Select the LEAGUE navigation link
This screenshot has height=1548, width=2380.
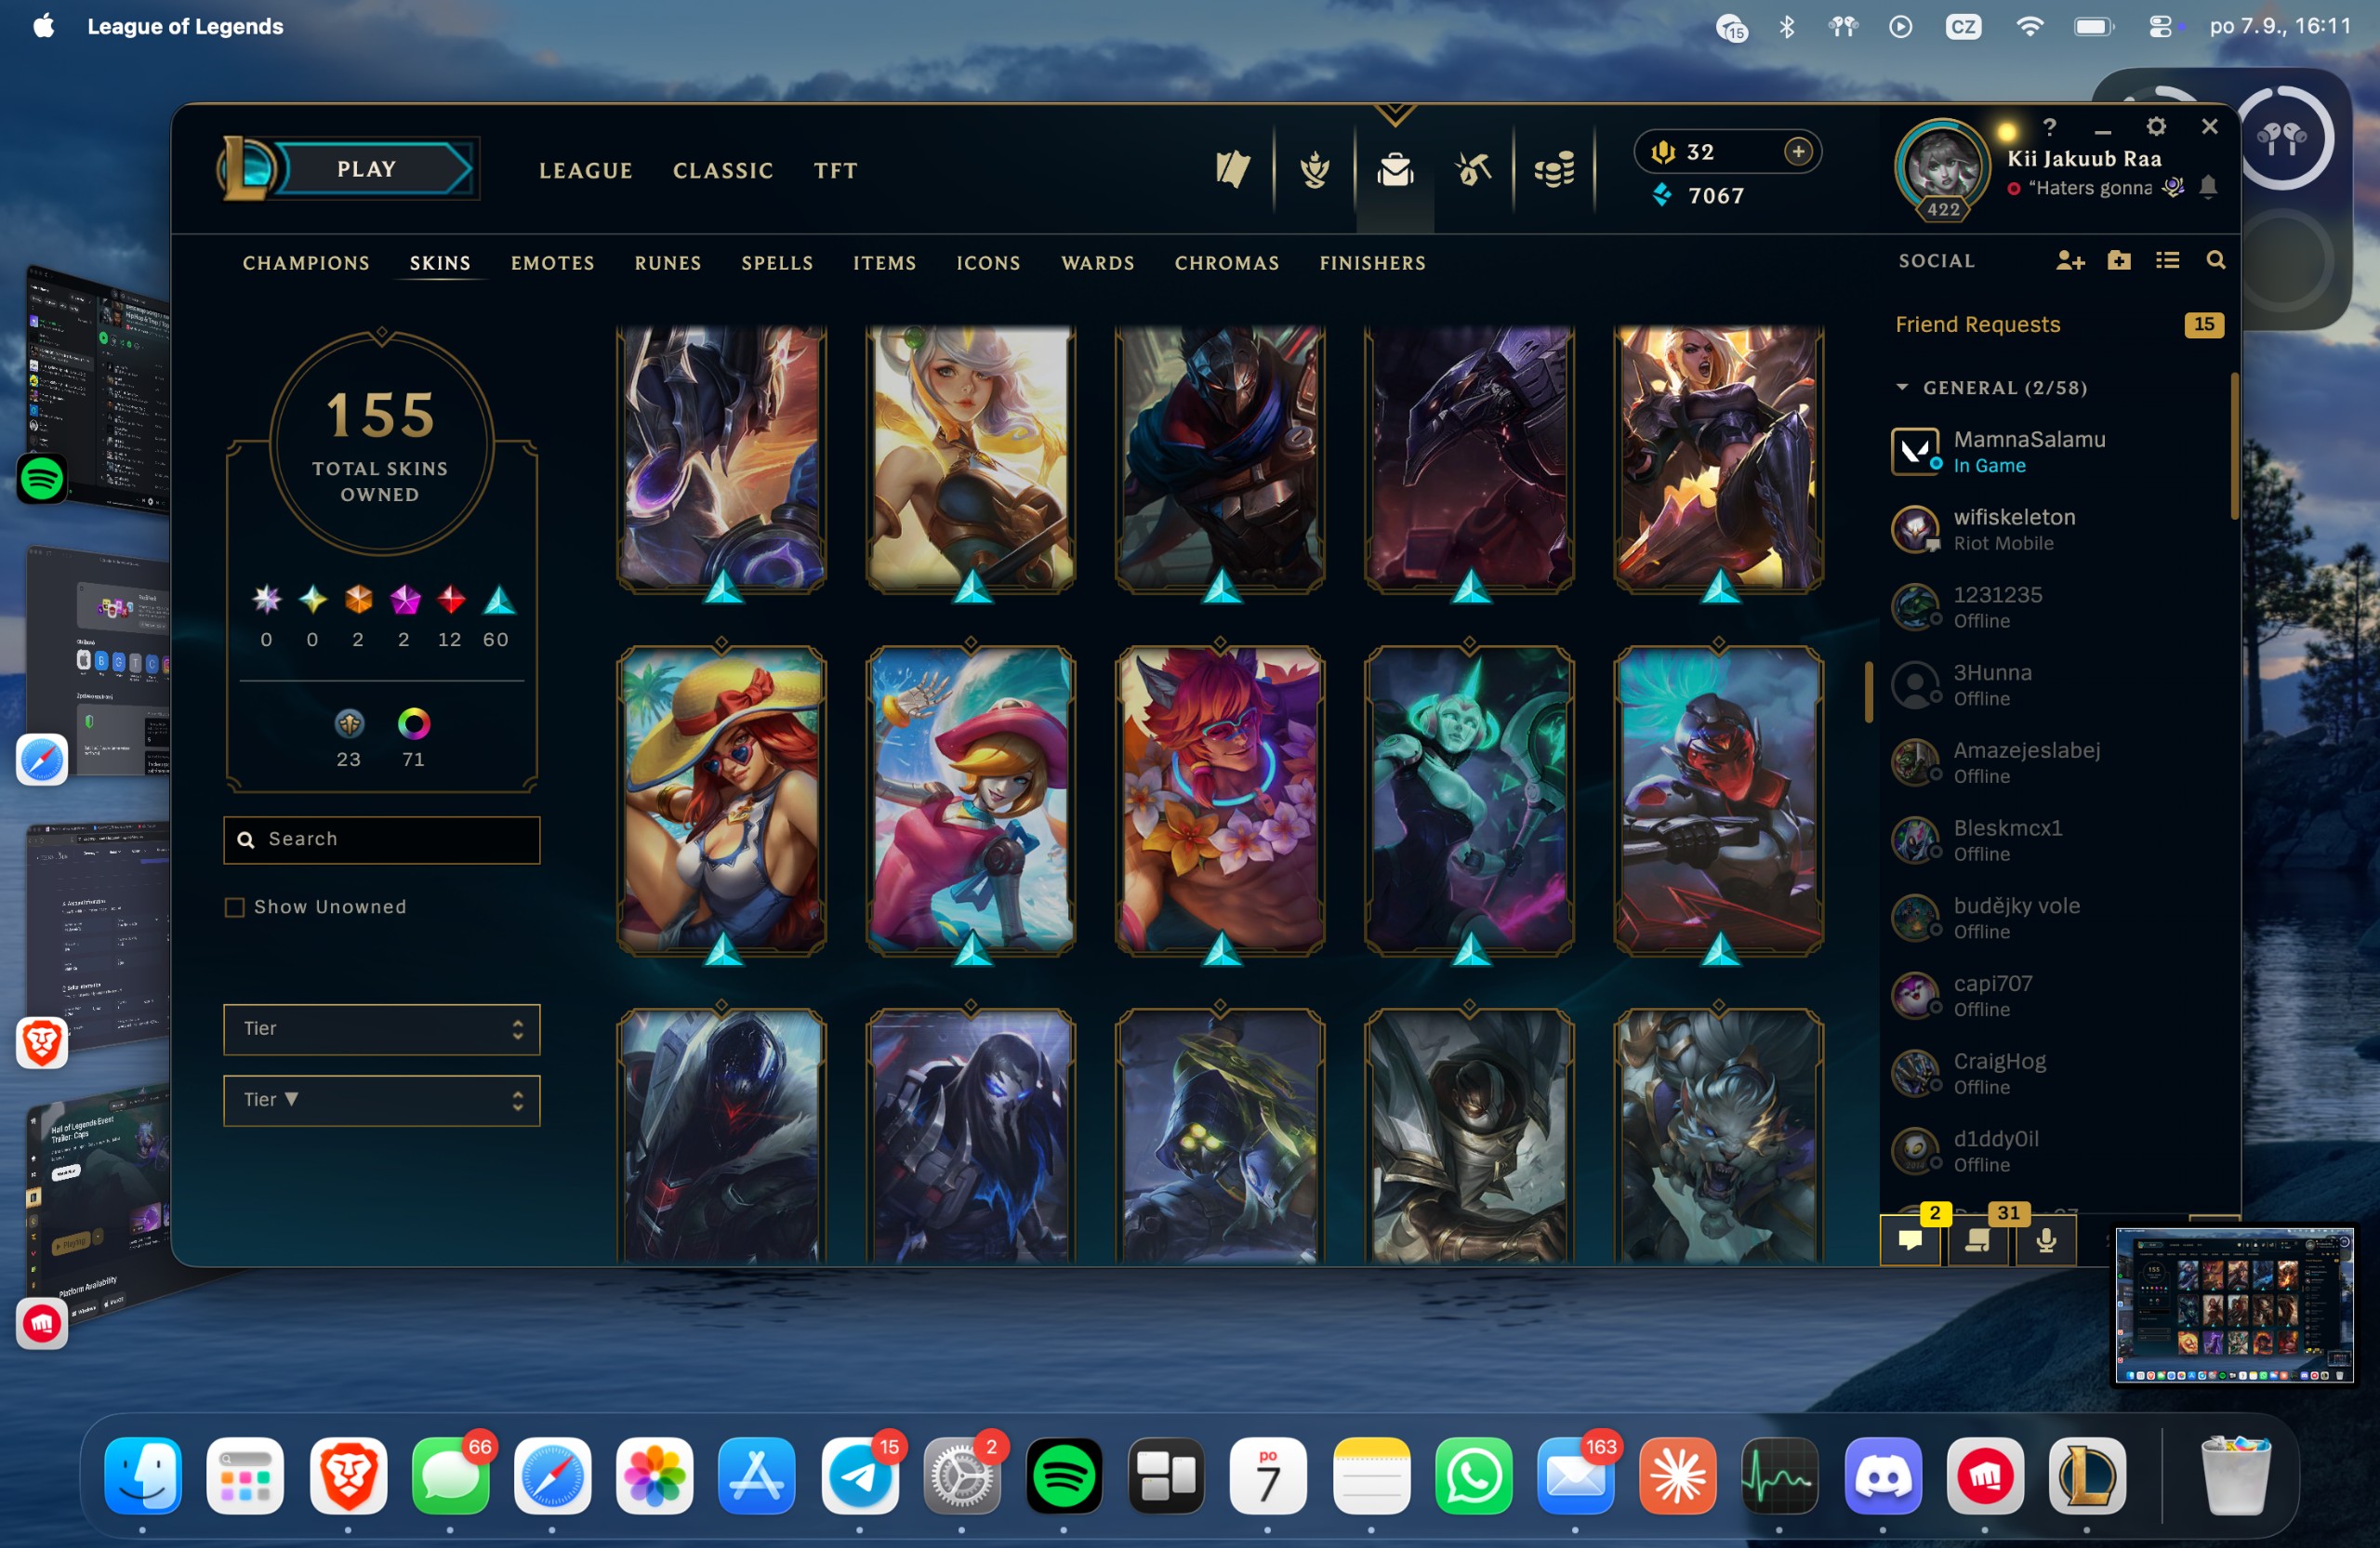pos(586,171)
